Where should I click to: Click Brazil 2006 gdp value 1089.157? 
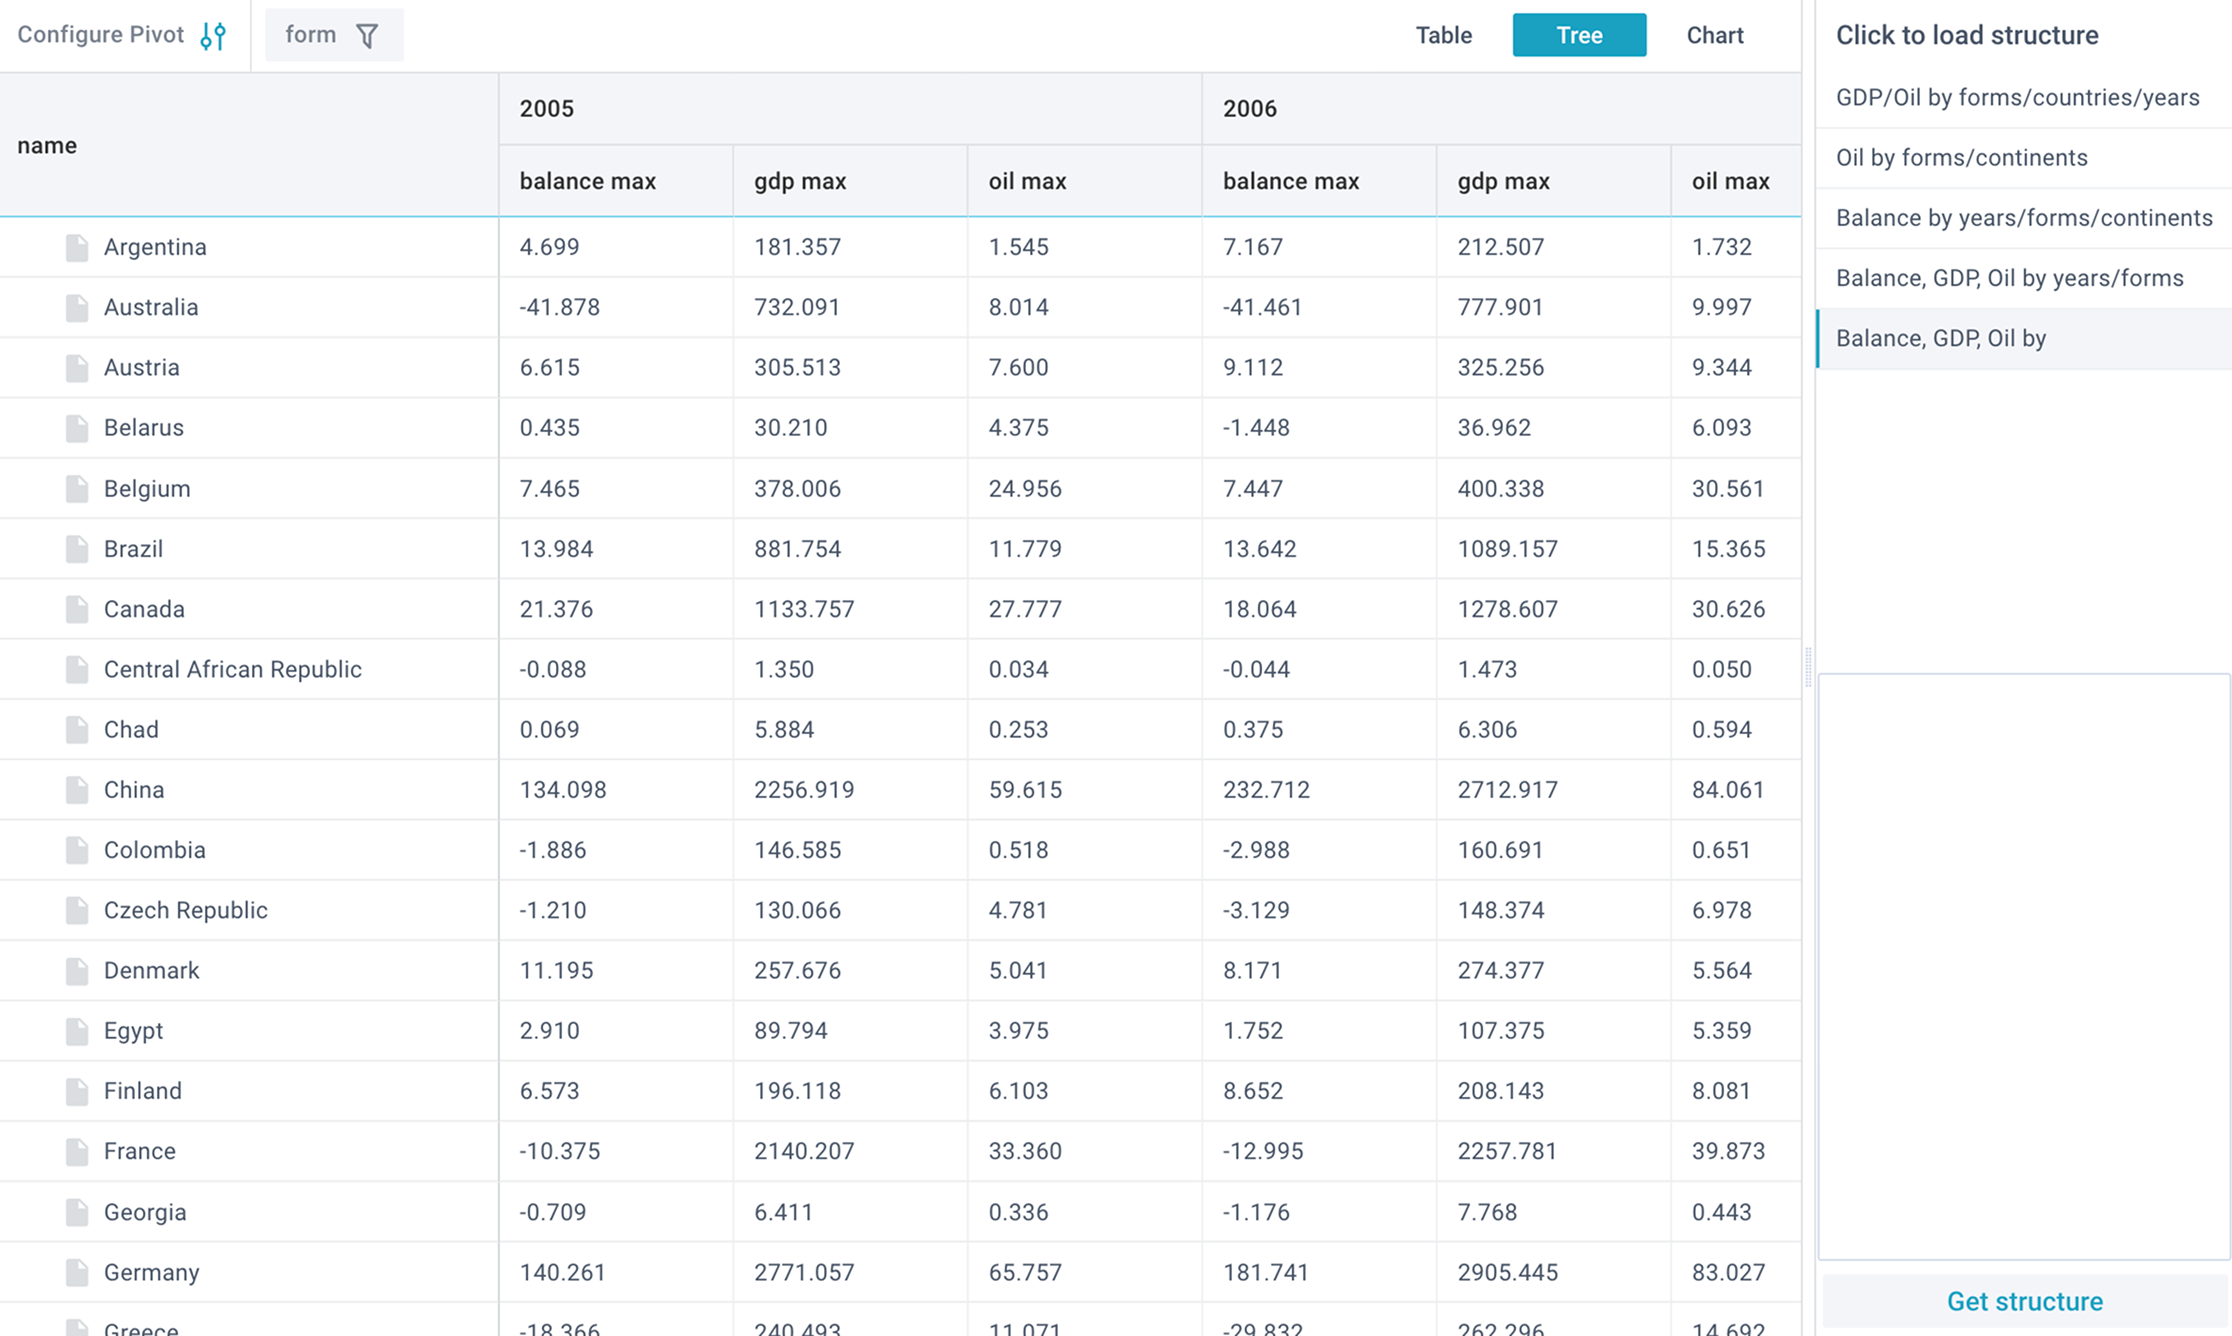coord(1507,549)
